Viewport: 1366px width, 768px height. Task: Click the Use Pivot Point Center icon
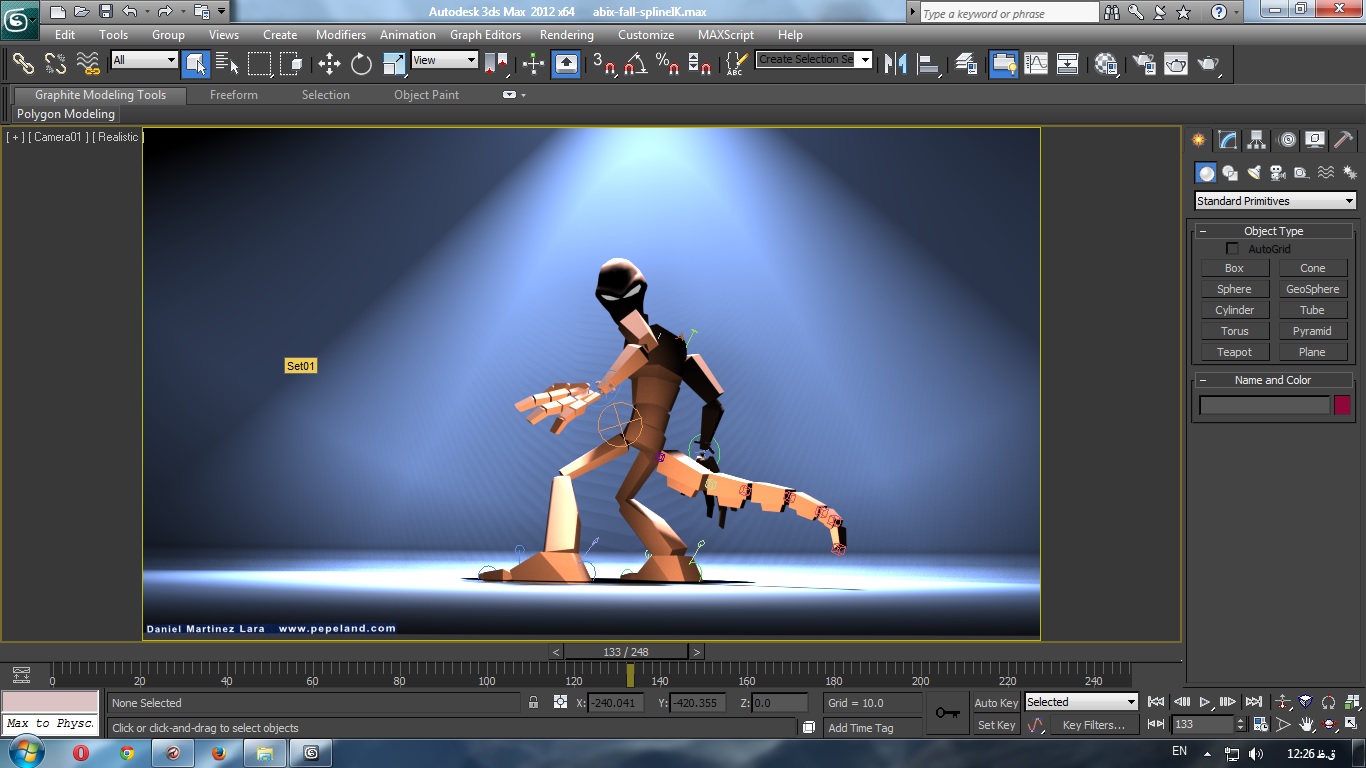(496, 64)
